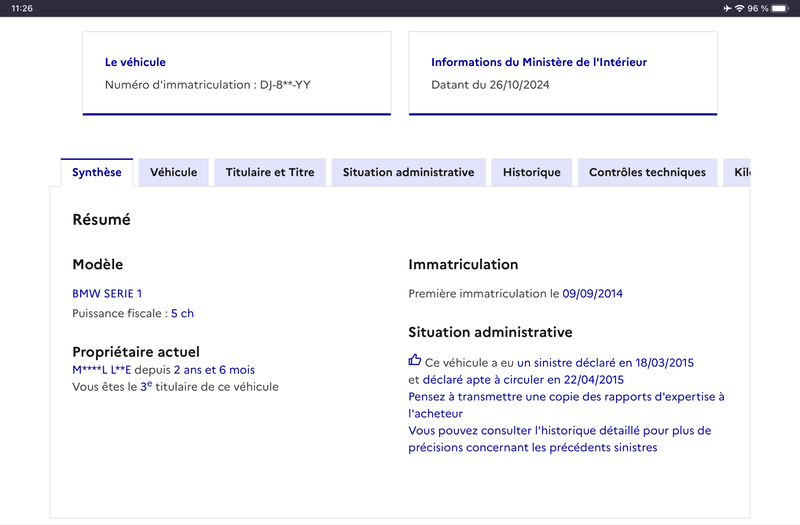Click the BMW SERIE 1 model link

click(x=107, y=293)
